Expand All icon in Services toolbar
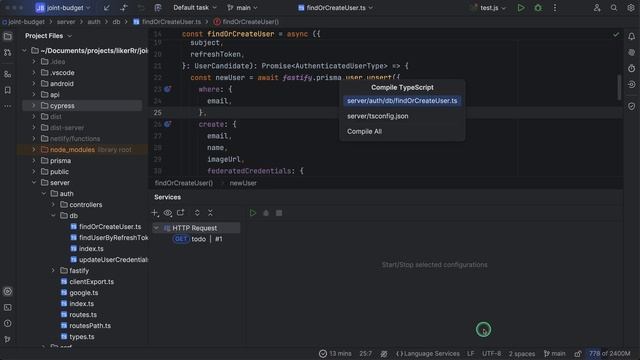The image size is (640, 360). click(197, 213)
